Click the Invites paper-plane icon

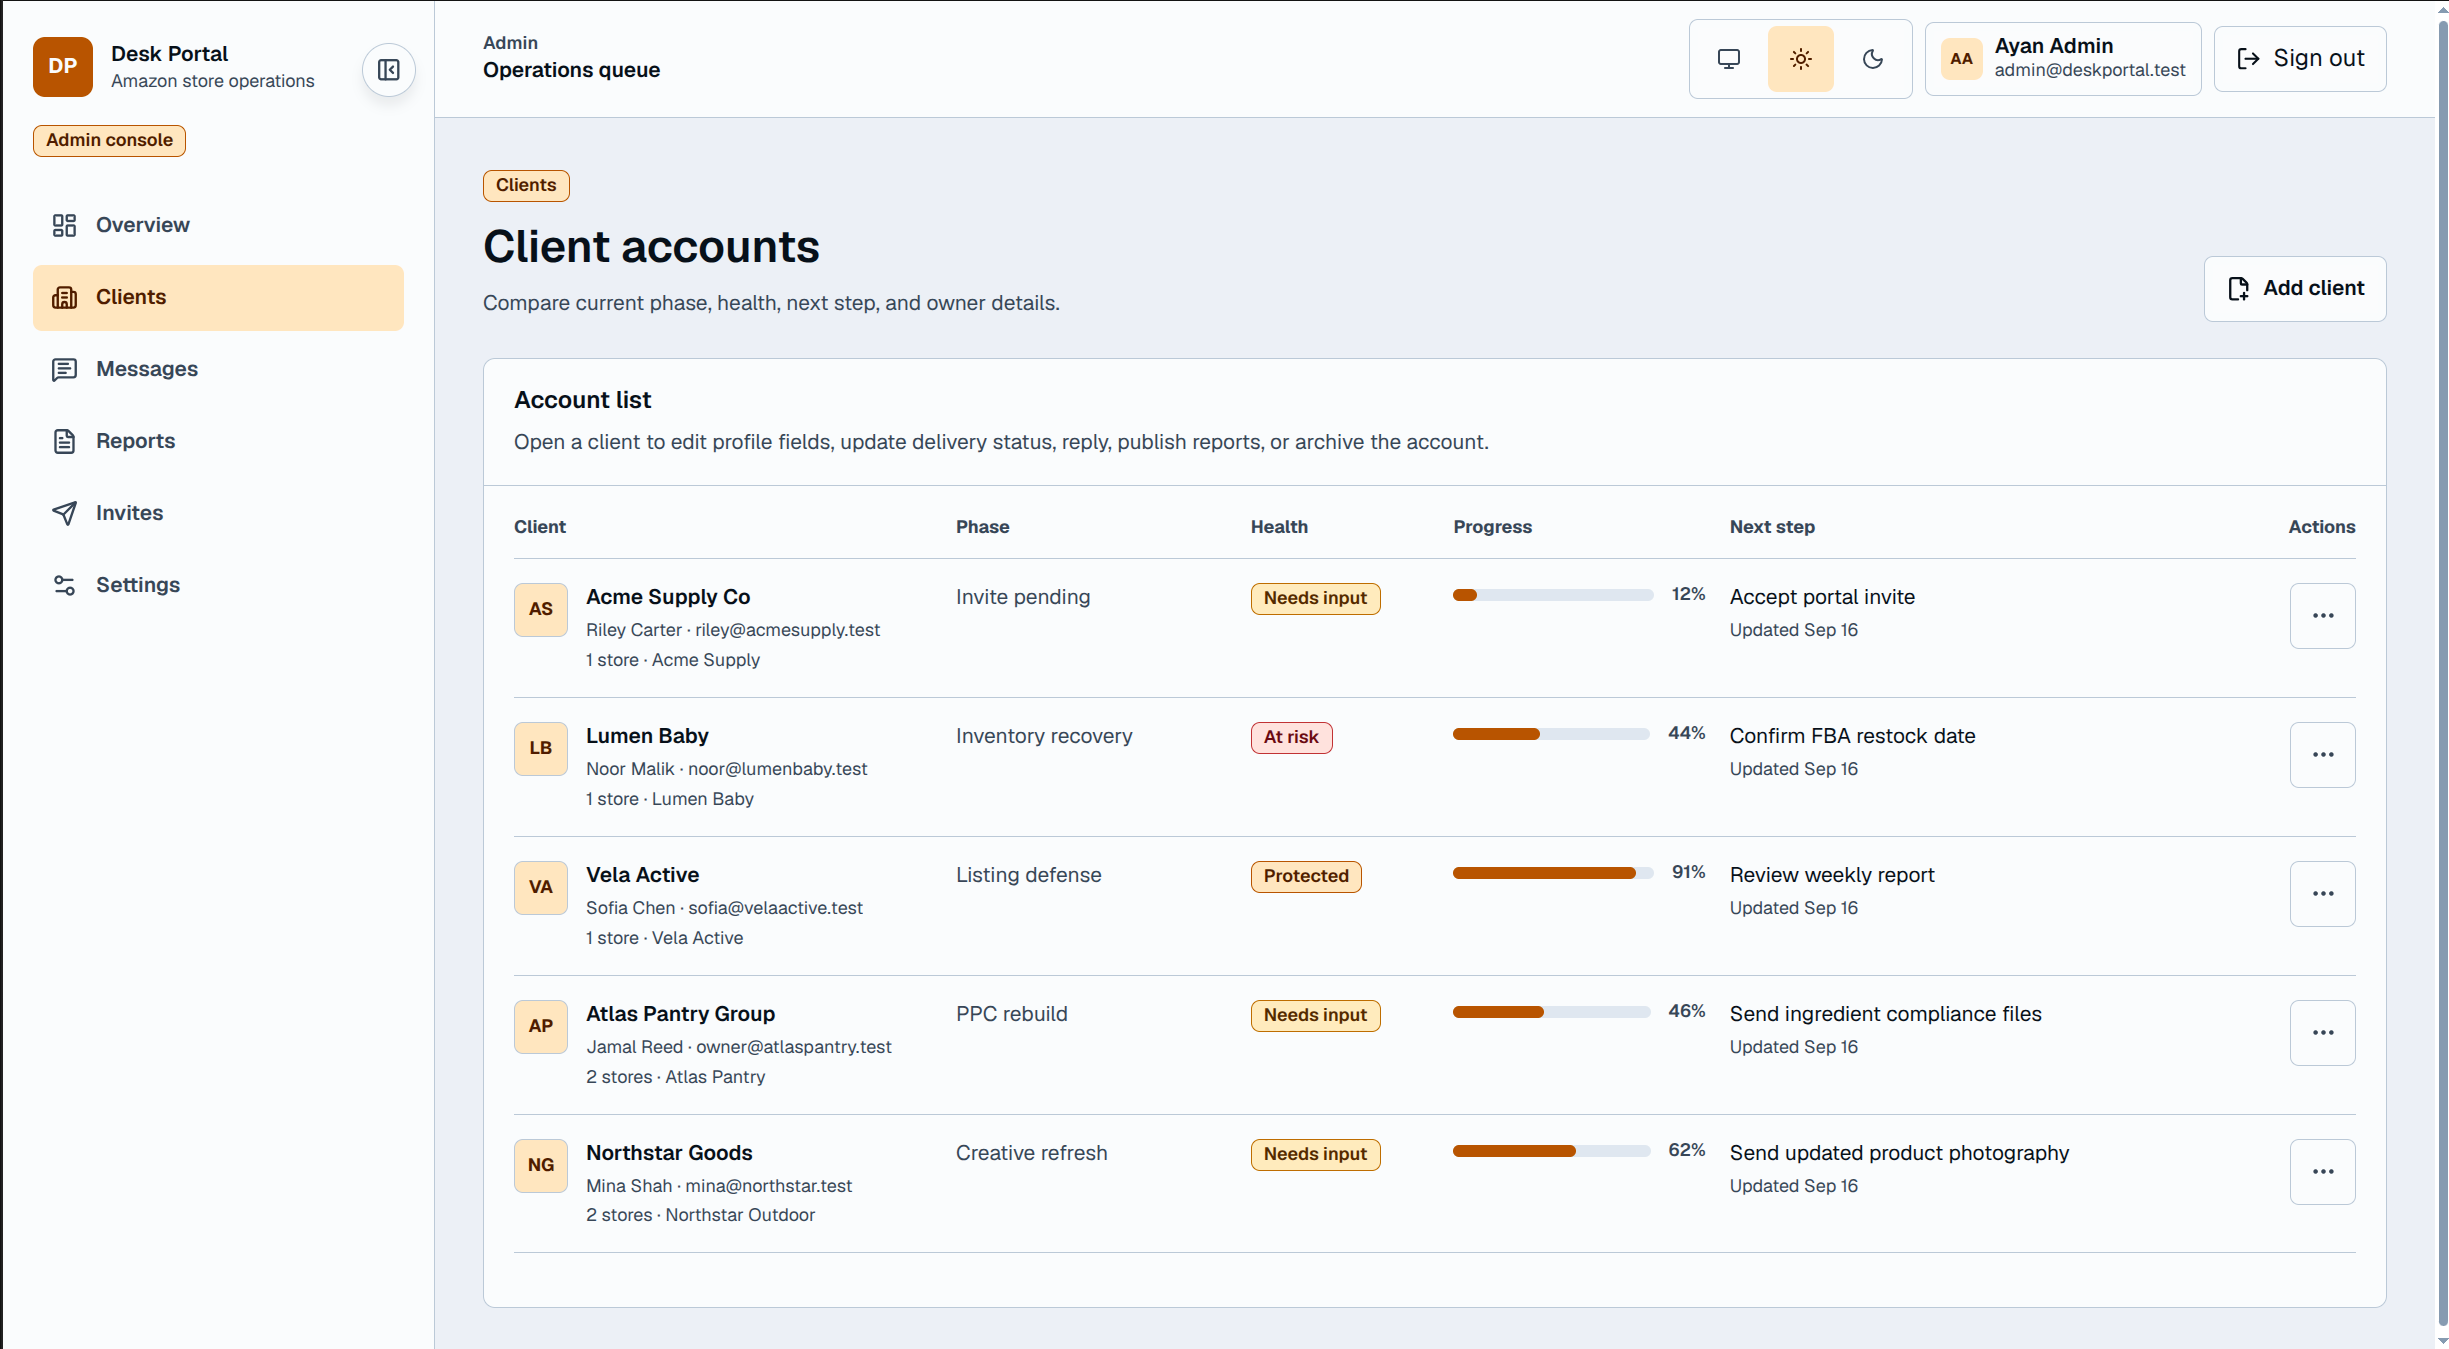[64, 513]
